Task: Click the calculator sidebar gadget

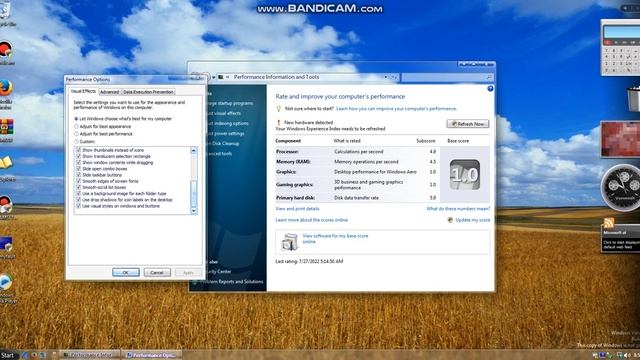Action: pos(620,48)
